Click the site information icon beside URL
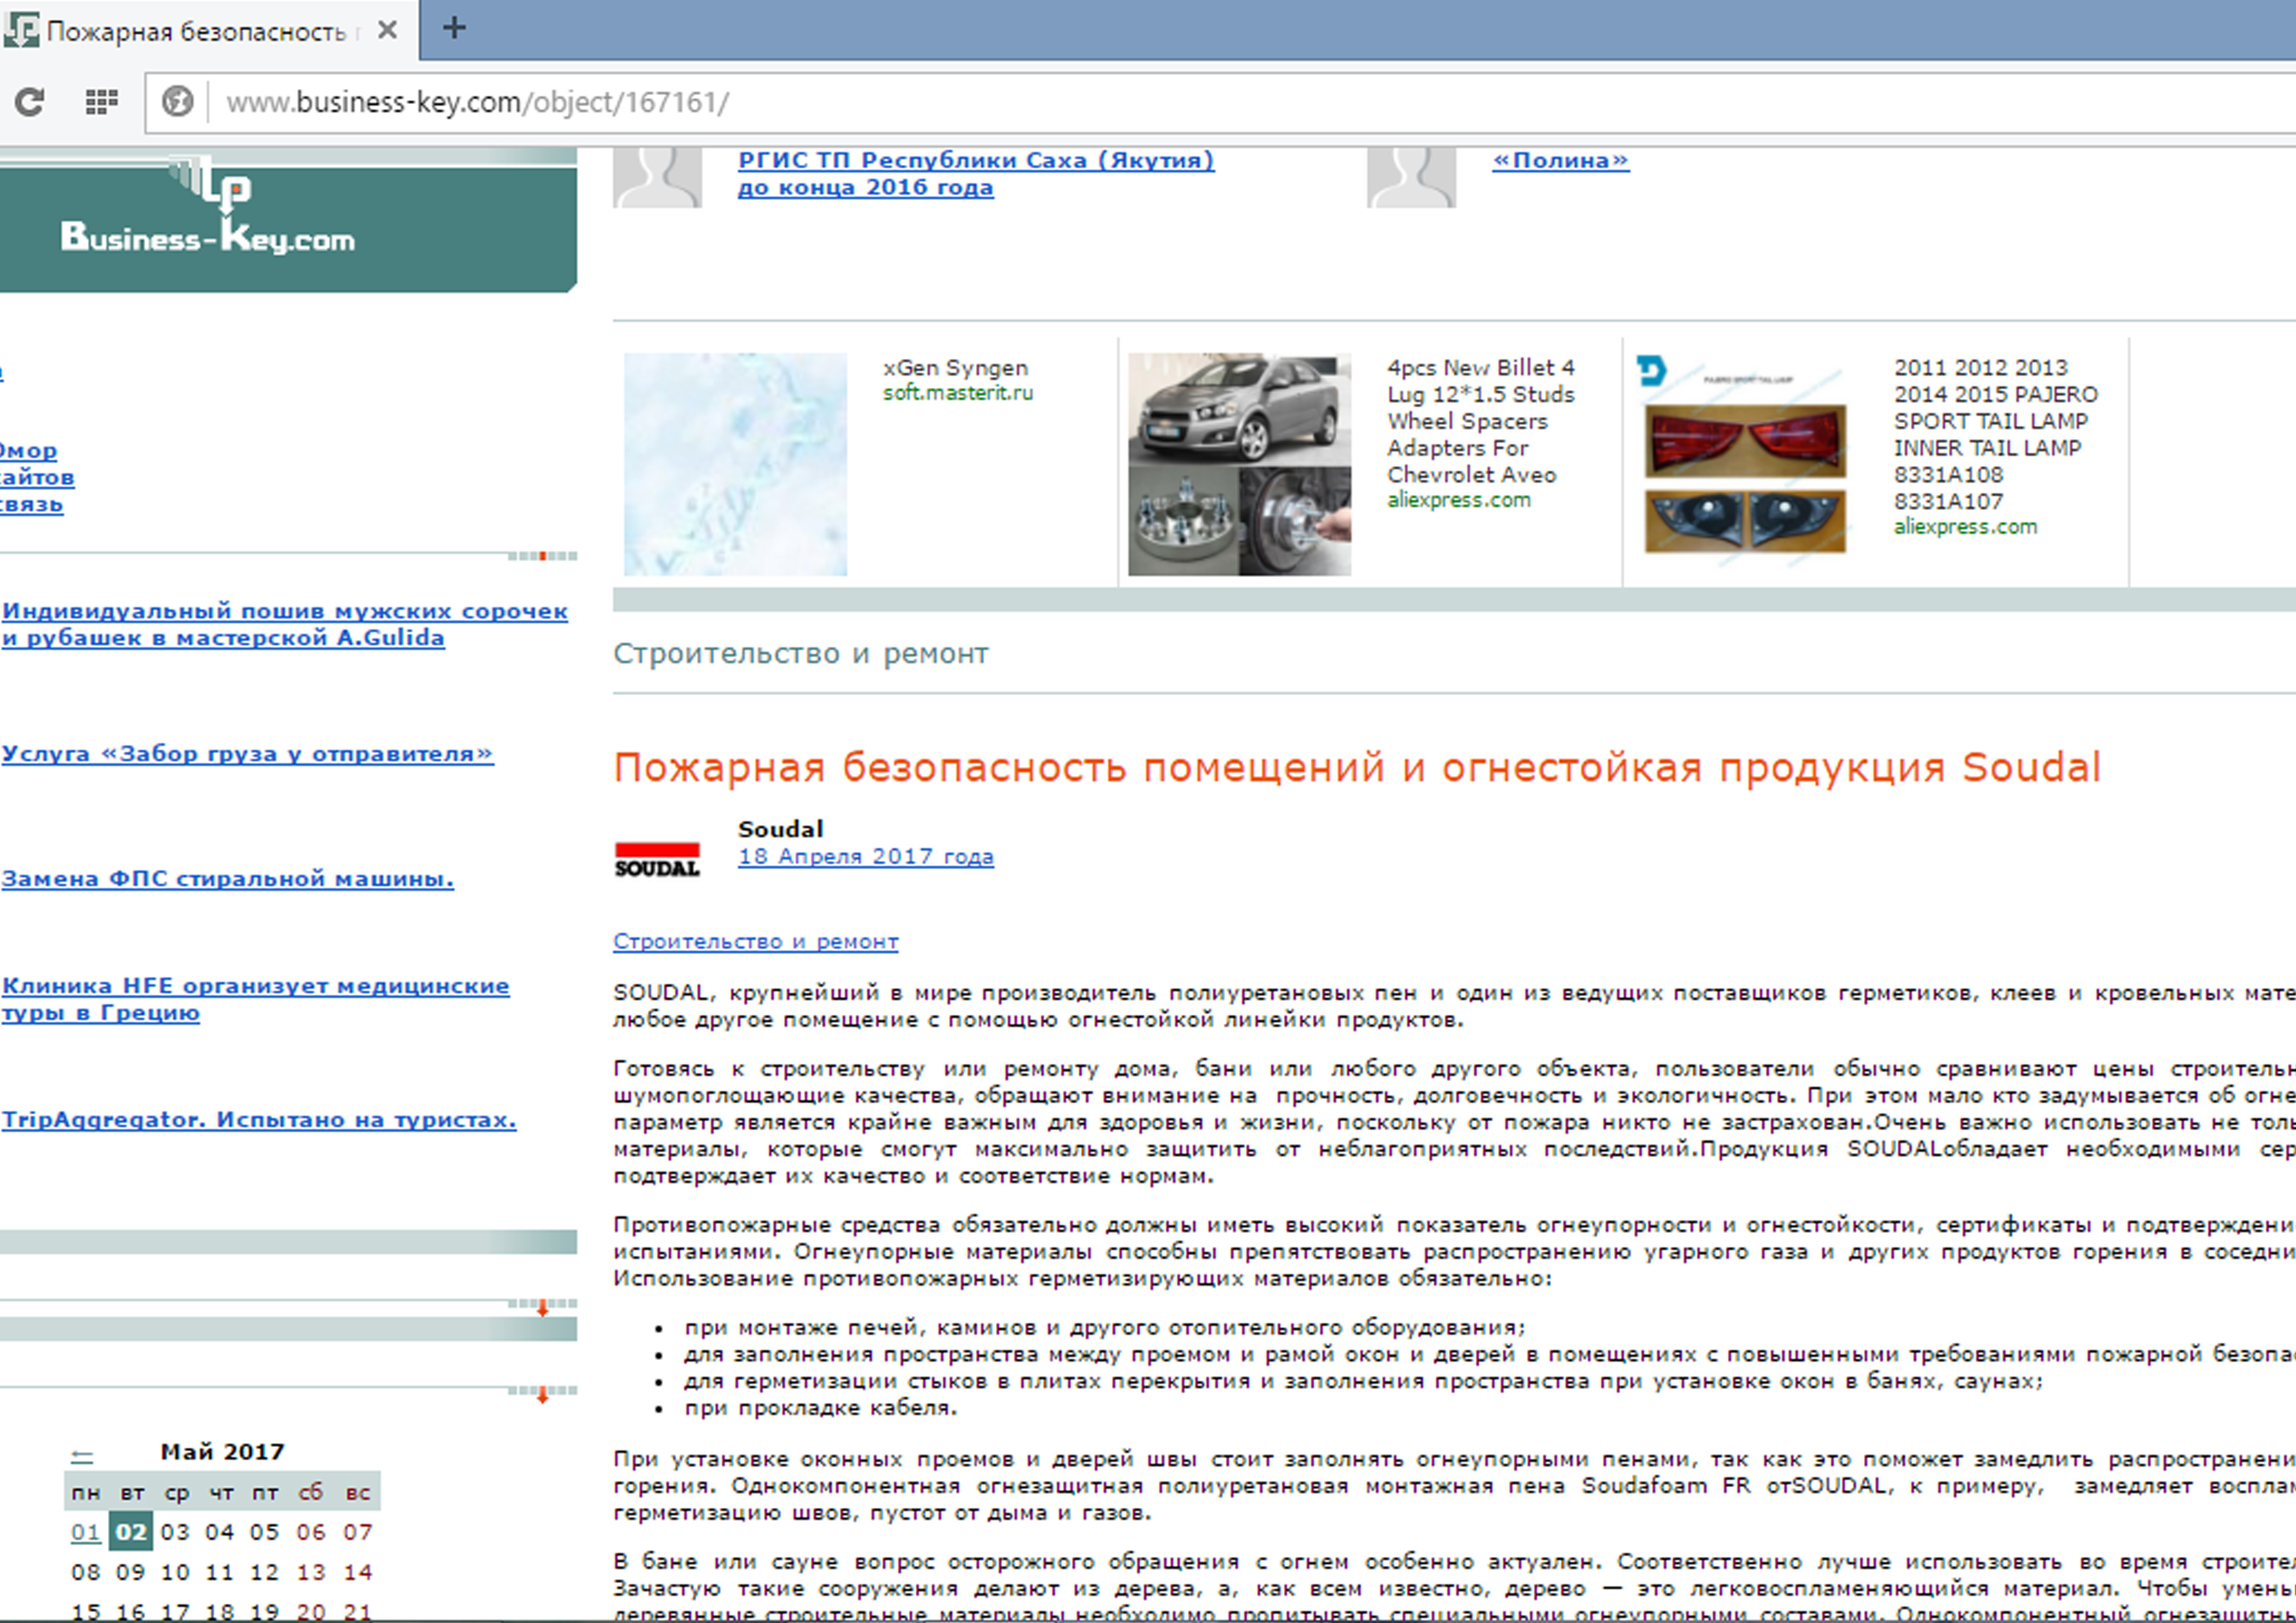The height and width of the screenshot is (1623, 2296). (177, 102)
